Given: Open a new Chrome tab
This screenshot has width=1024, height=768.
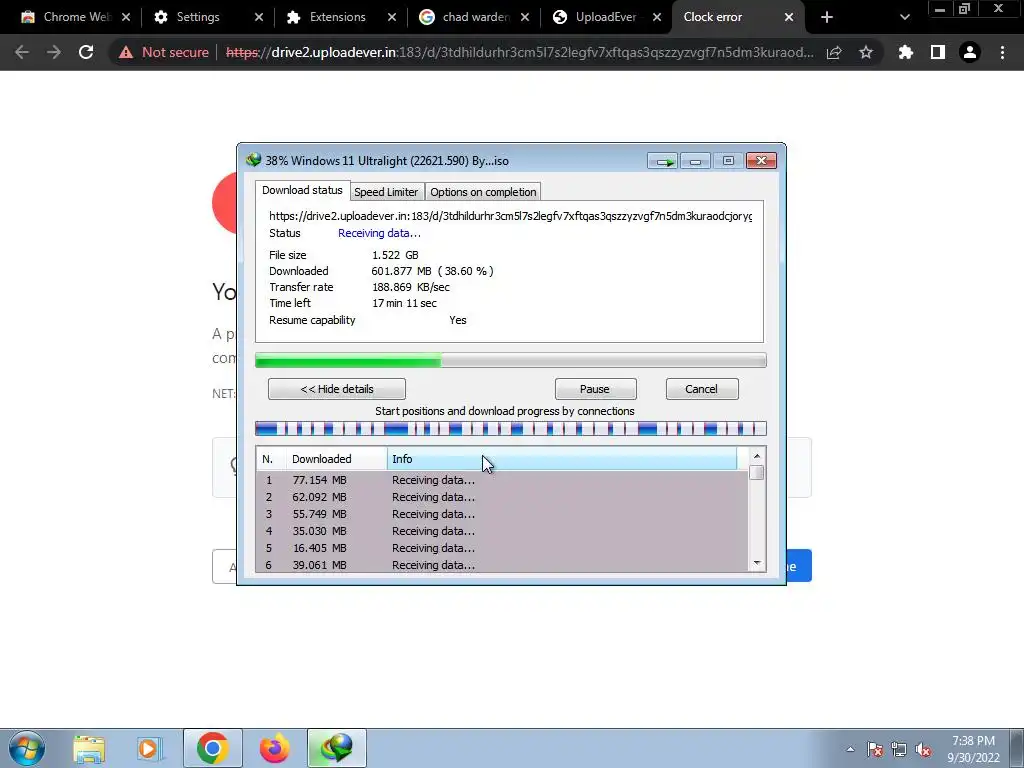Looking at the screenshot, I should [827, 17].
